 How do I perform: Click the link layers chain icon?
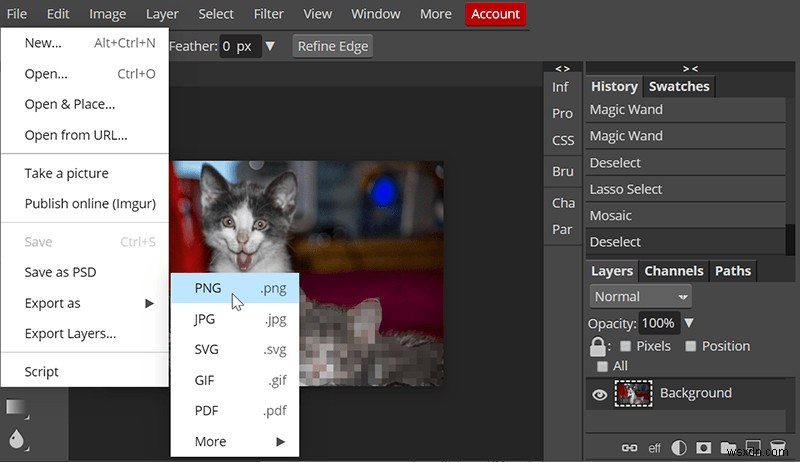pyautogui.click(x=629, y=448)
